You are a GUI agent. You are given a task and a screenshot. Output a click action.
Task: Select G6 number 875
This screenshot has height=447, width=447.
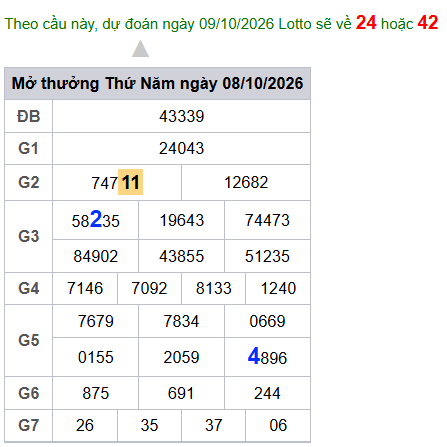click(95, 393)
